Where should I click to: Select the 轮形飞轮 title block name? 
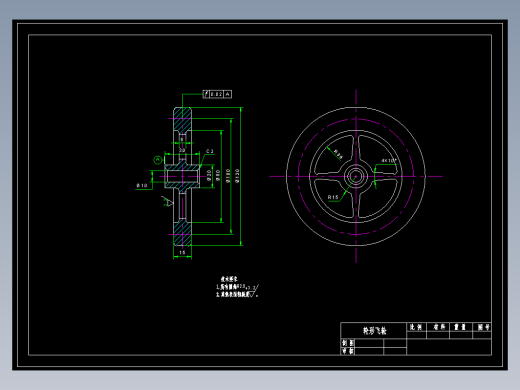pyautogui.click(x=374, y=331)
